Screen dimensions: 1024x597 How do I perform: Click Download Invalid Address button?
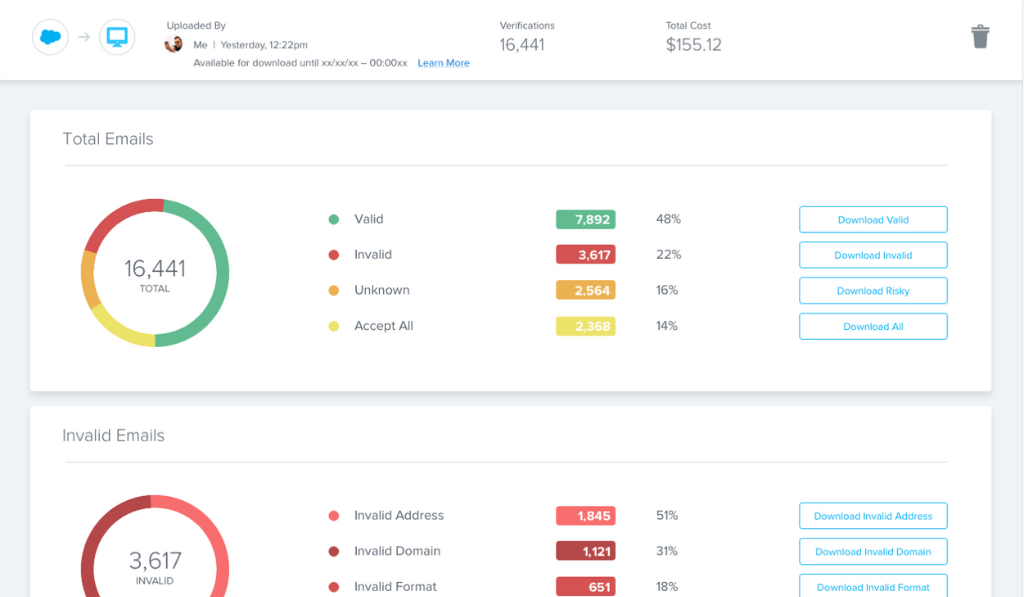873,516
